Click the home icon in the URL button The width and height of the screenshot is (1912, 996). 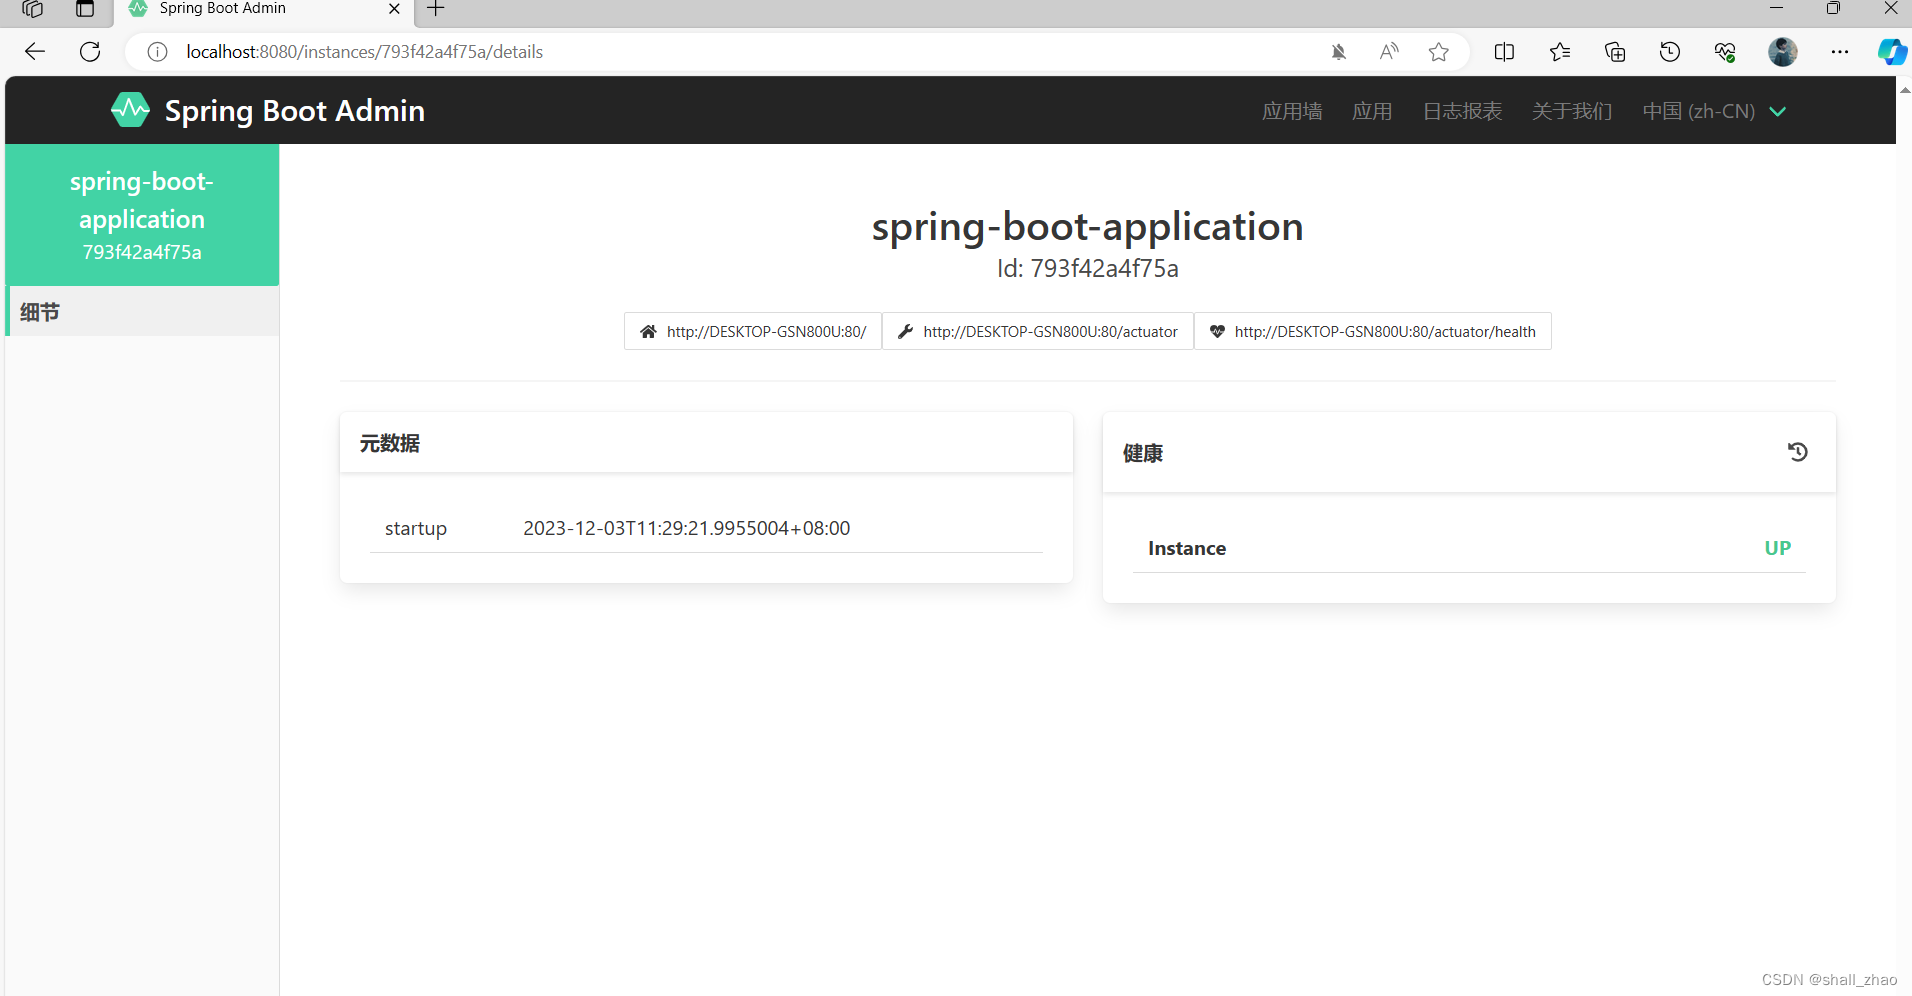tap(648, 331)
